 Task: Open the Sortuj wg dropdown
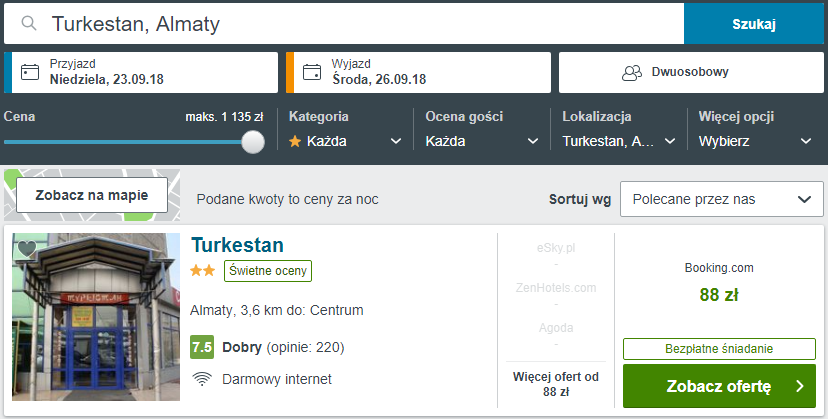coord(721,199)
